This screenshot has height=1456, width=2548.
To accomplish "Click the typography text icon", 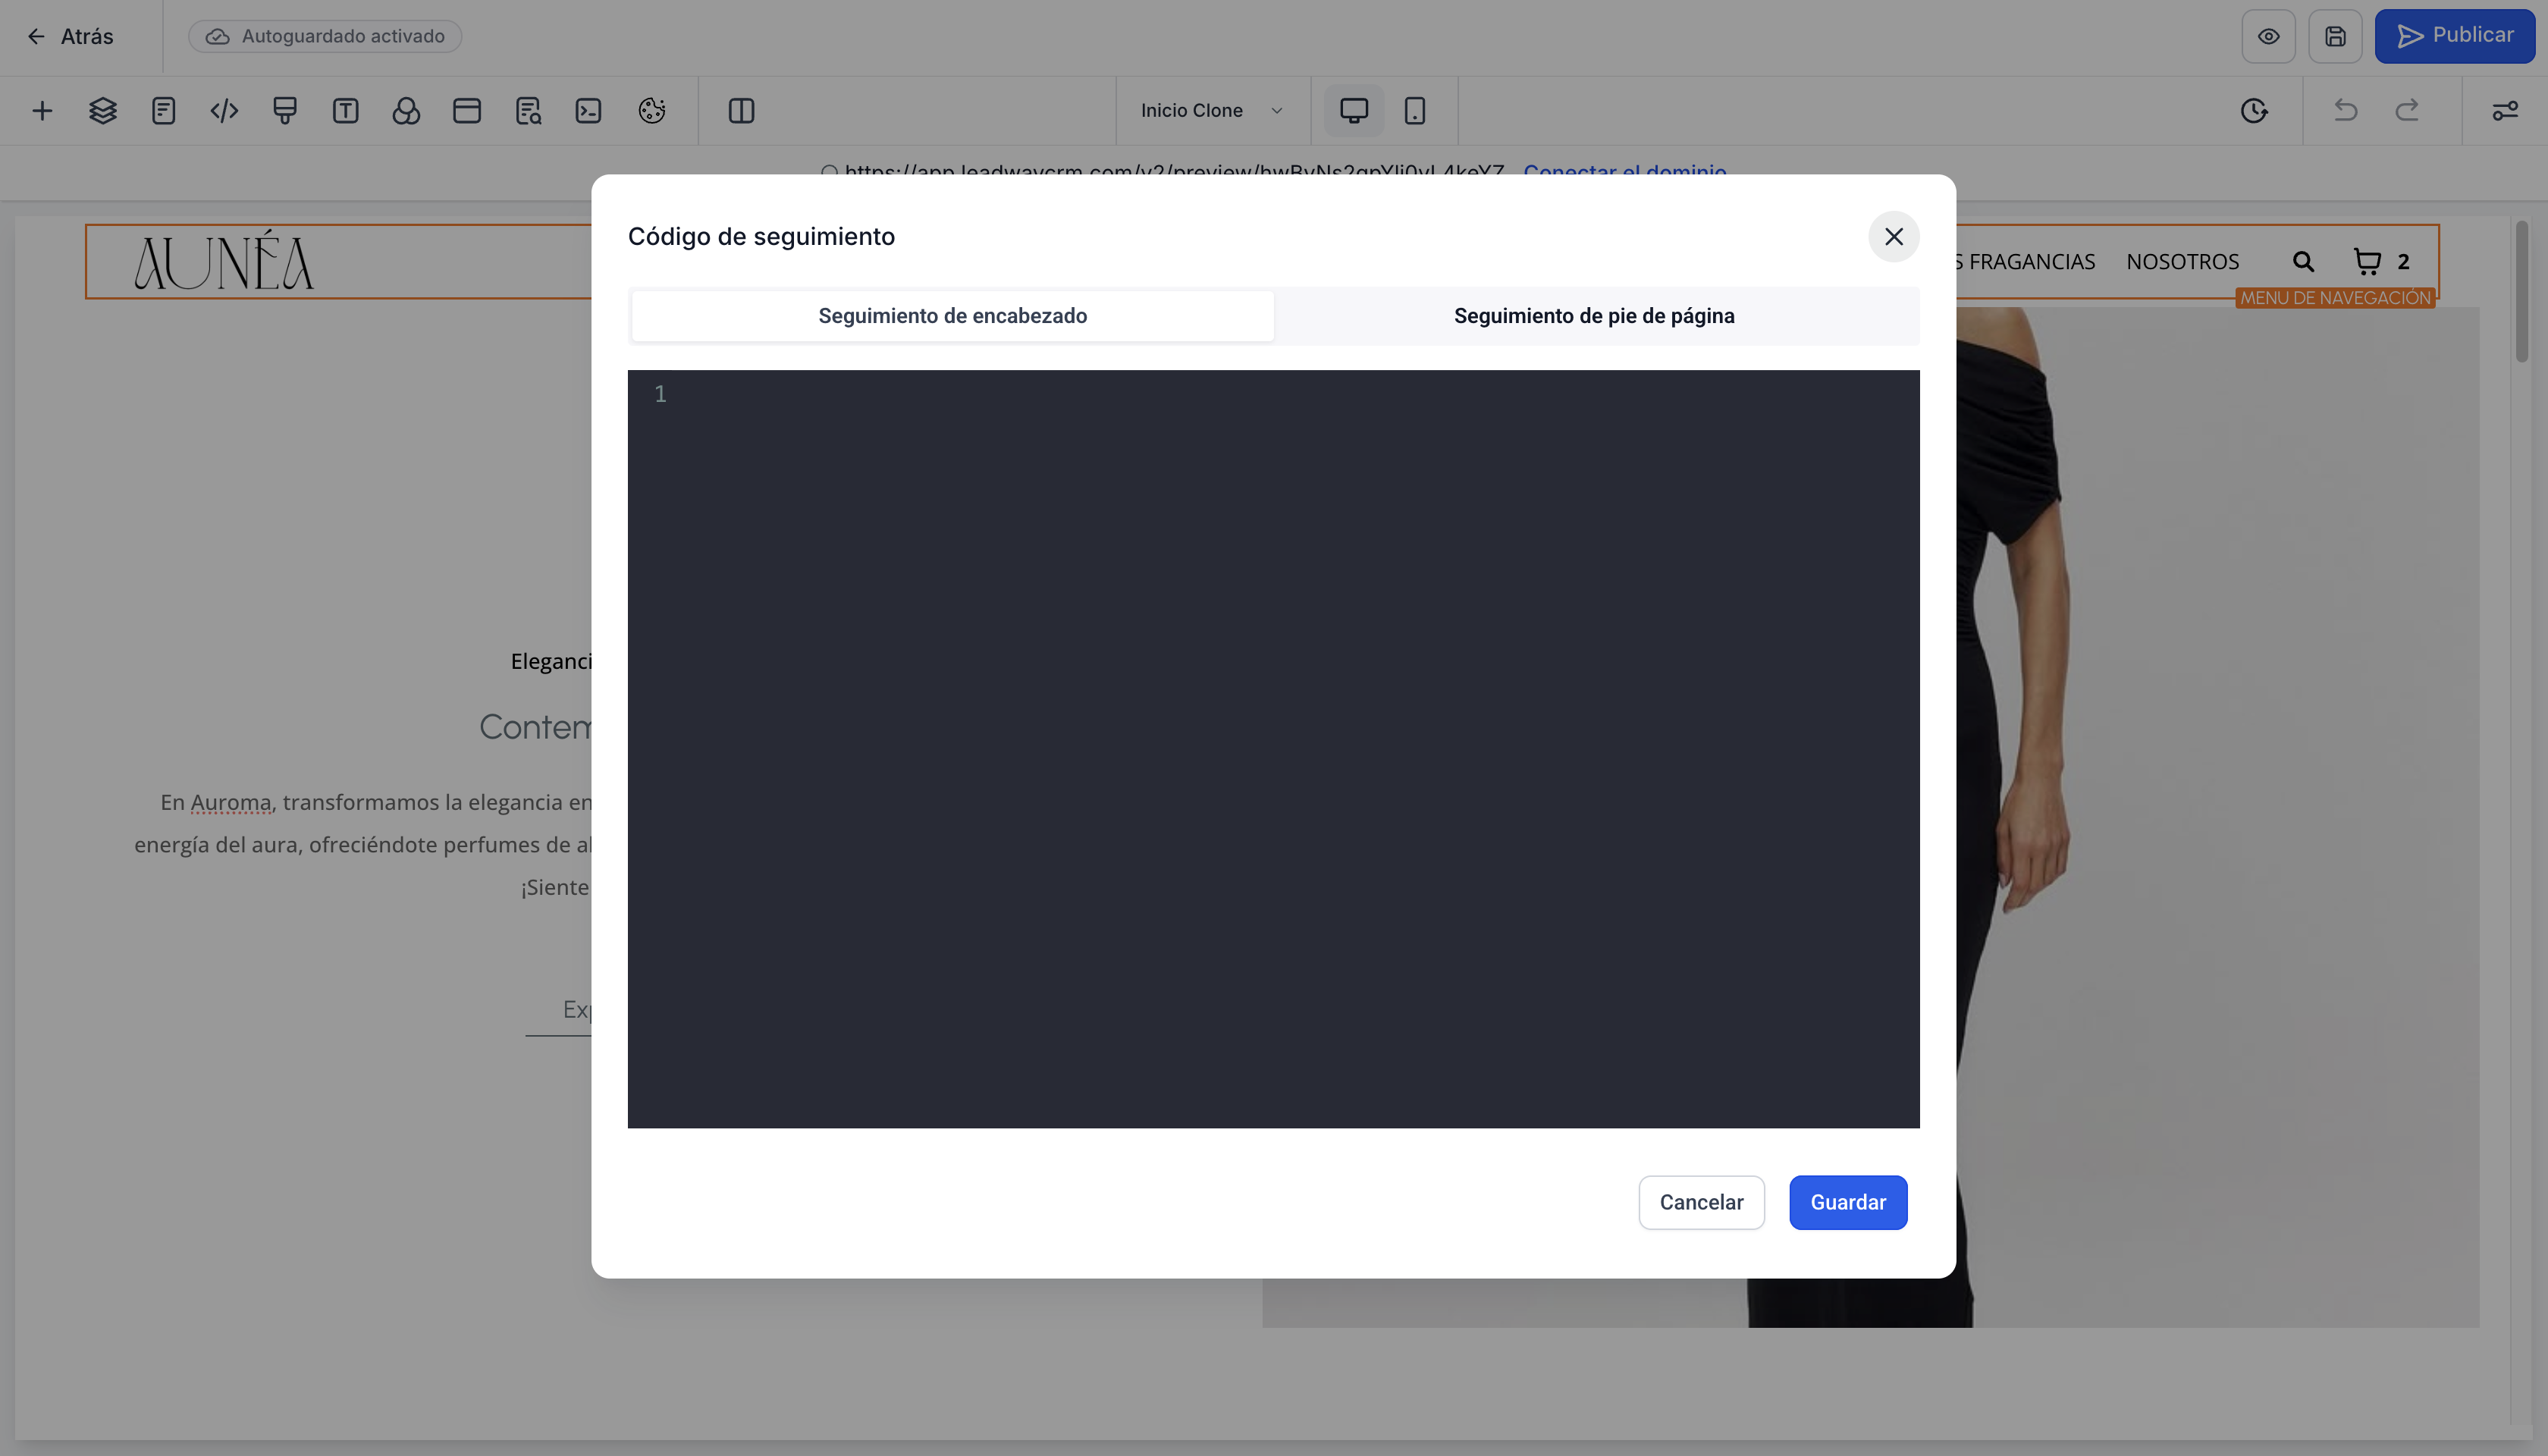I will click(x=345, y=110).
